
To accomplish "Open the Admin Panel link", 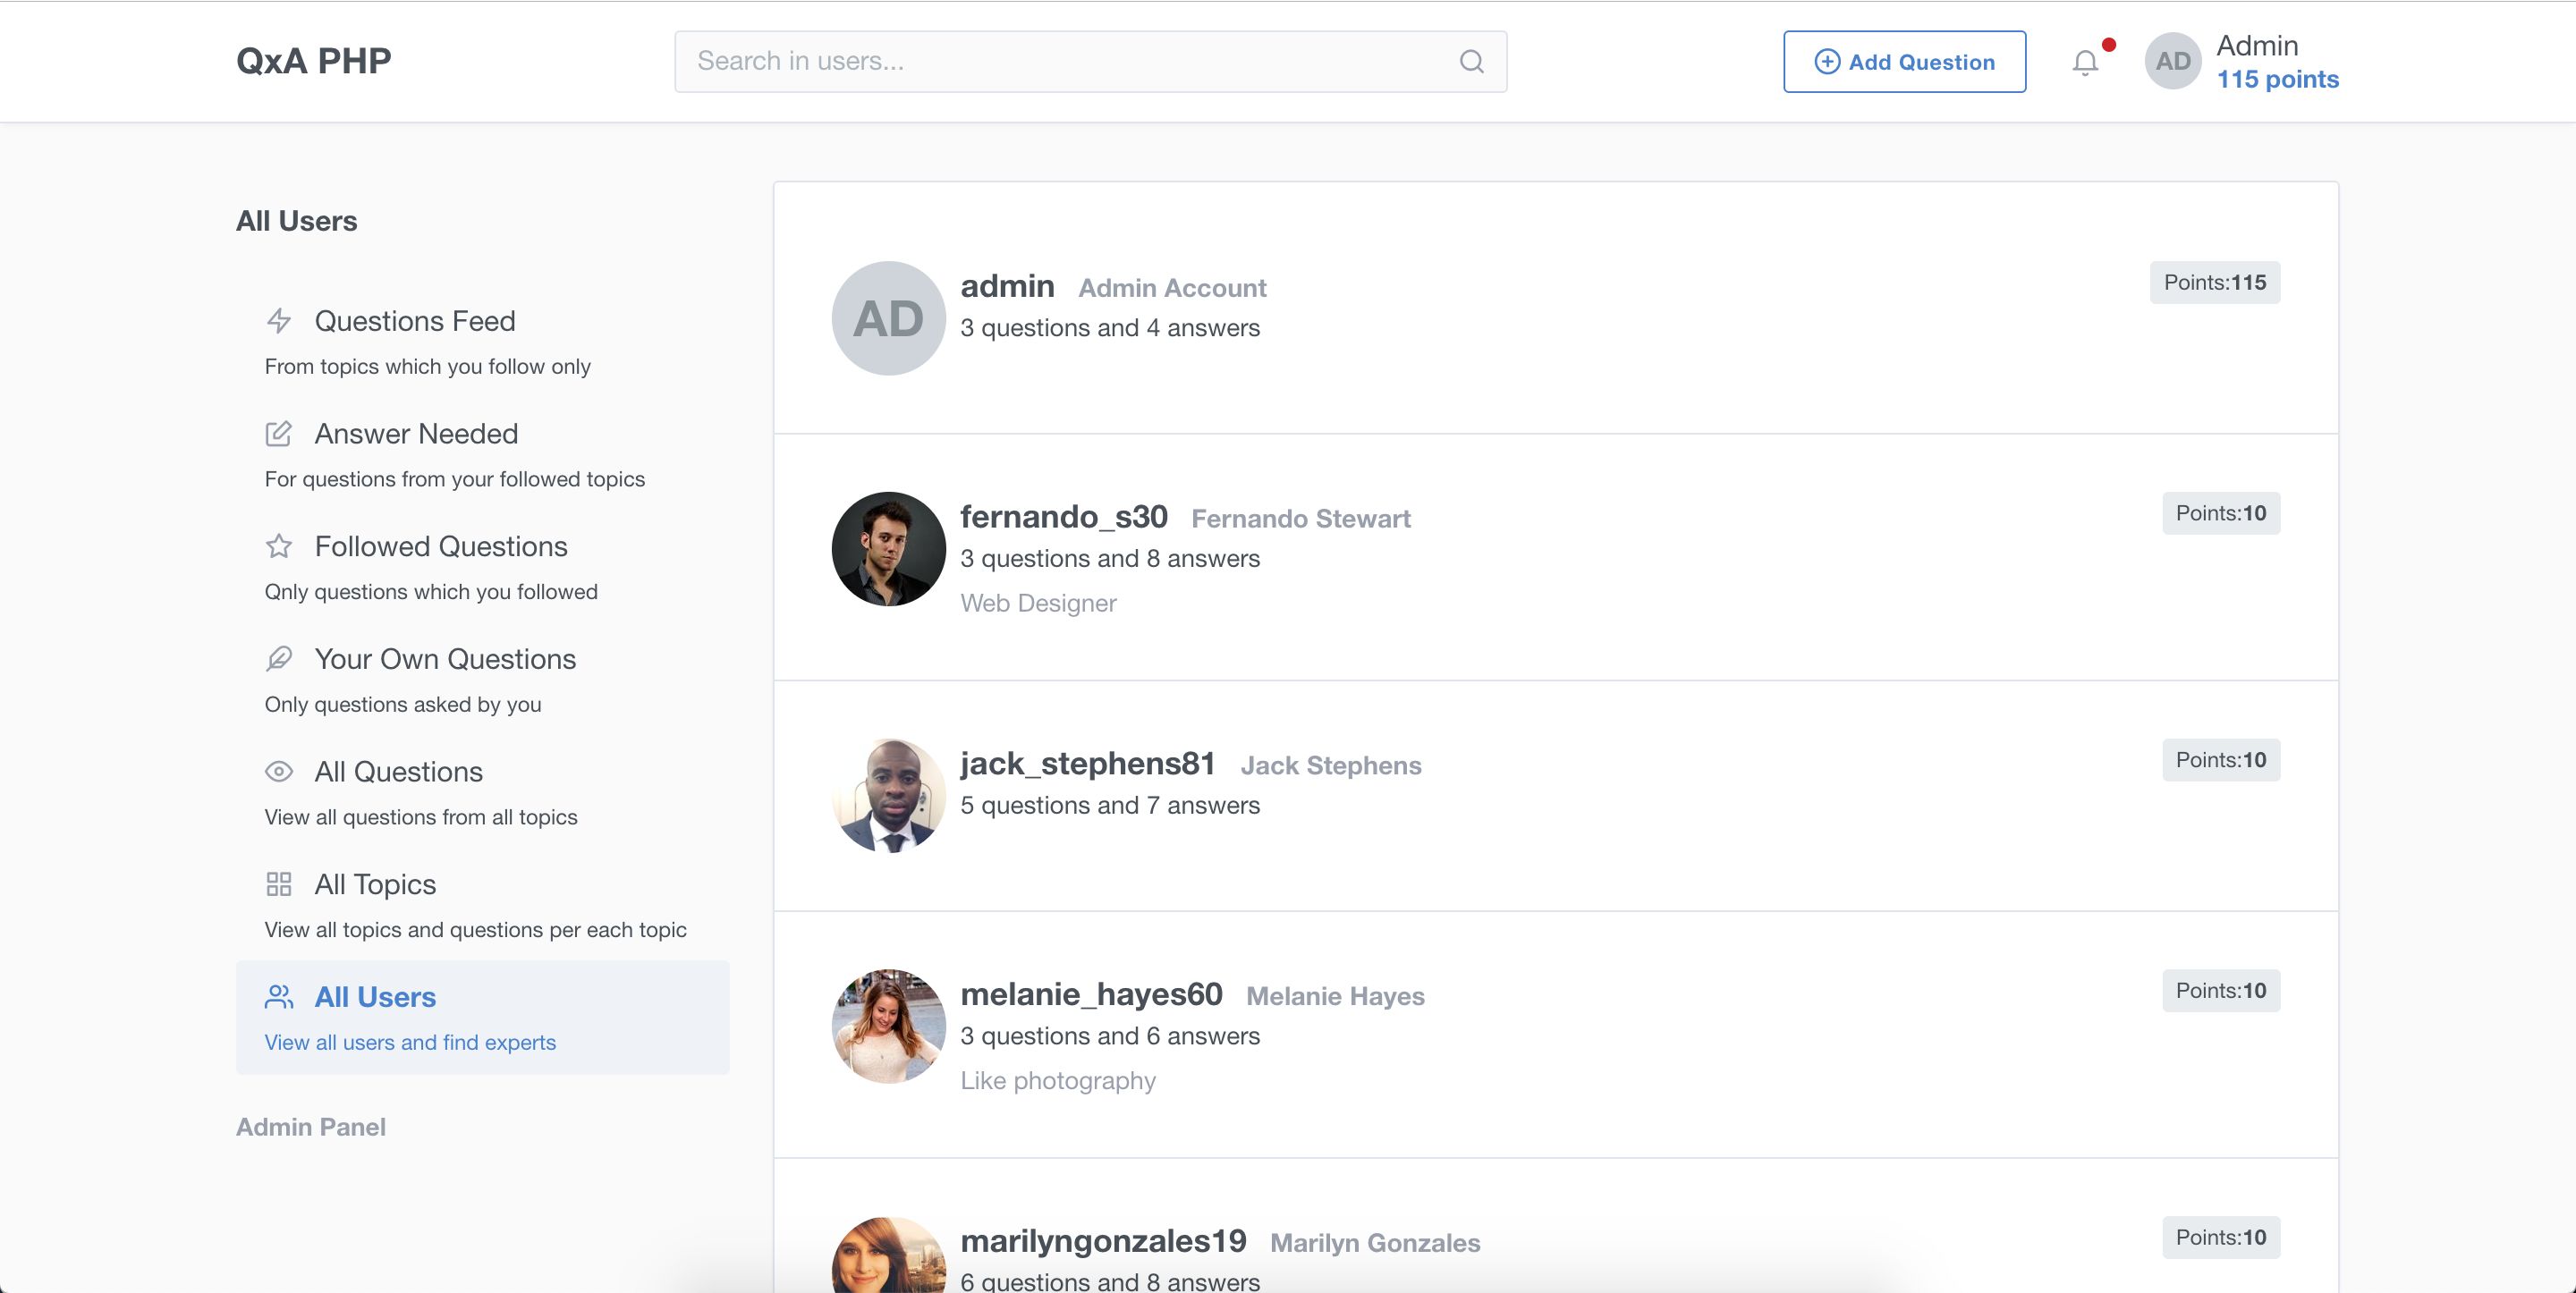I will [311, 1127].
